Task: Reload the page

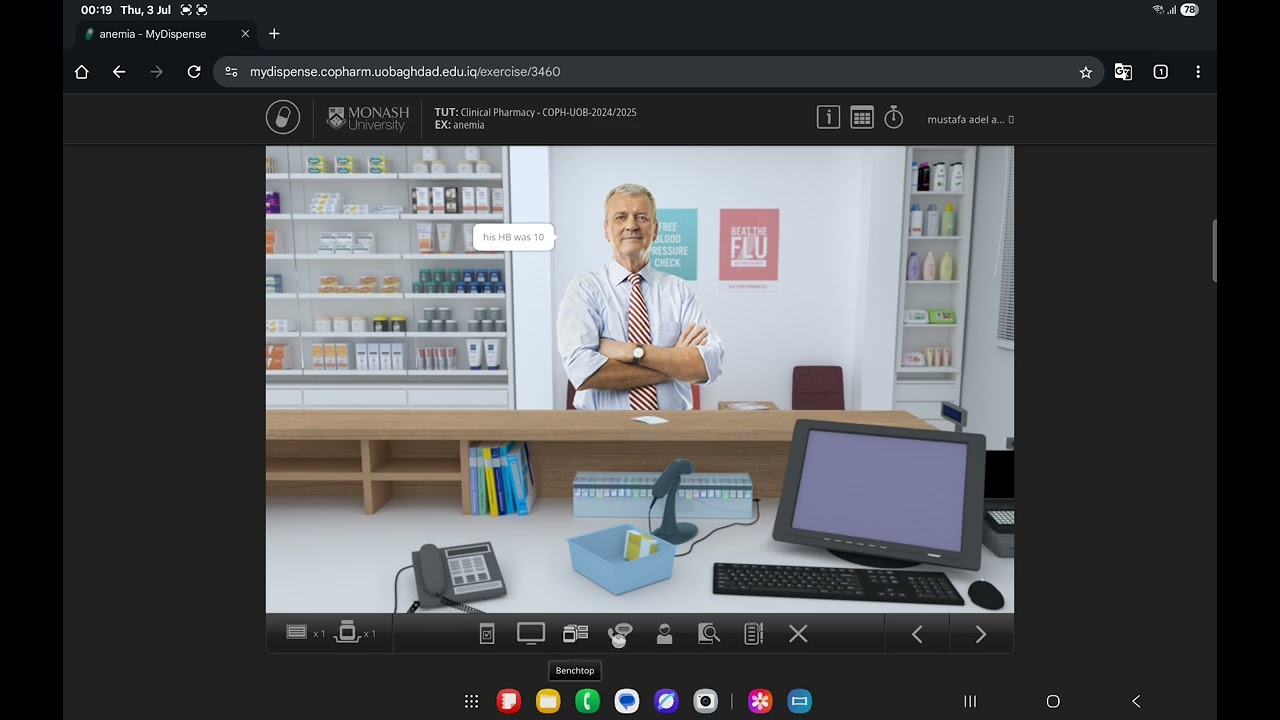Action: point(194,72)
